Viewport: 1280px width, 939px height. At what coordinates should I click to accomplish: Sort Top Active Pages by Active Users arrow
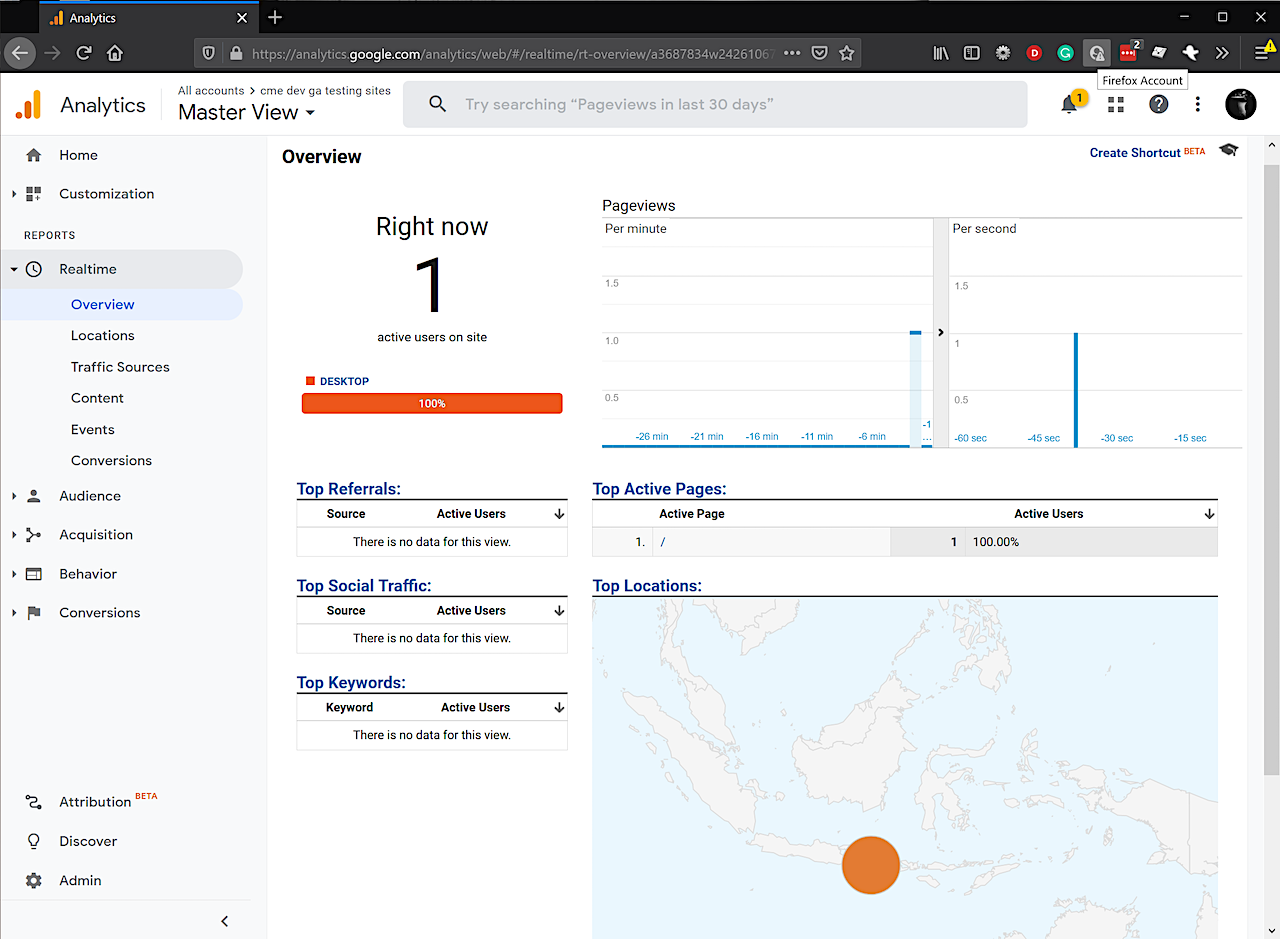point(1209,514)
